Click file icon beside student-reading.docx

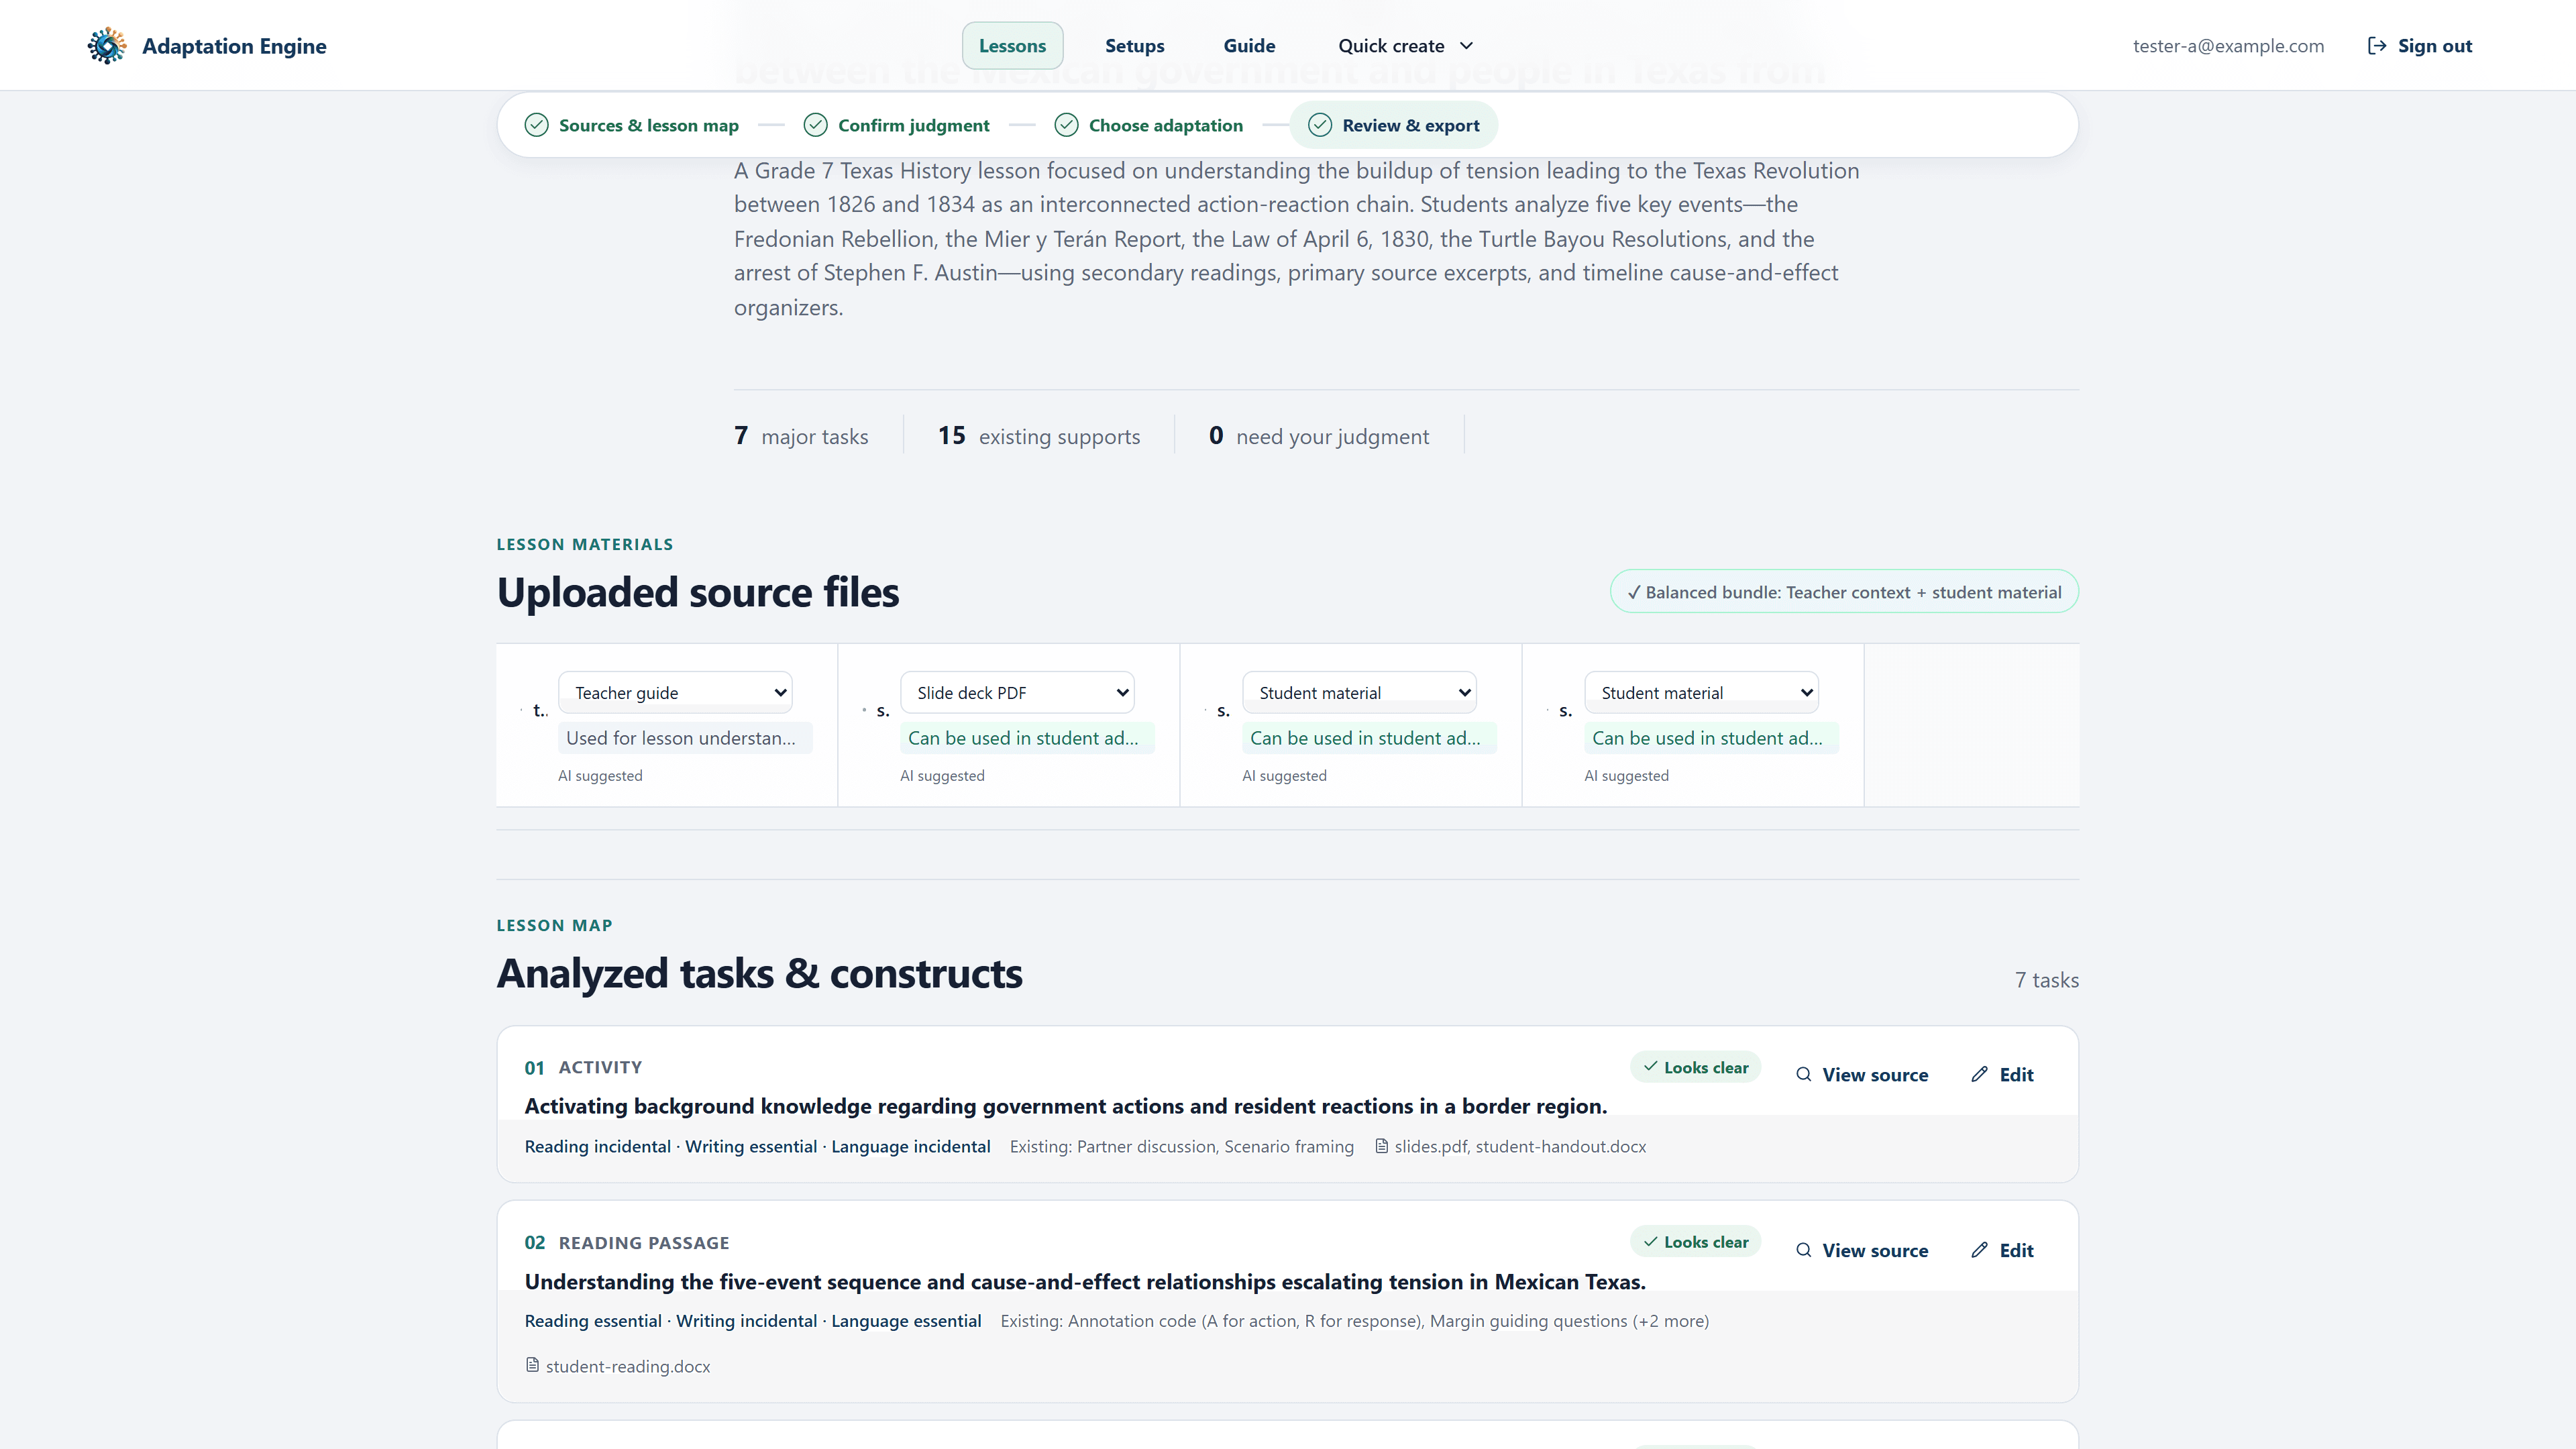click(x=532, y=1365)
